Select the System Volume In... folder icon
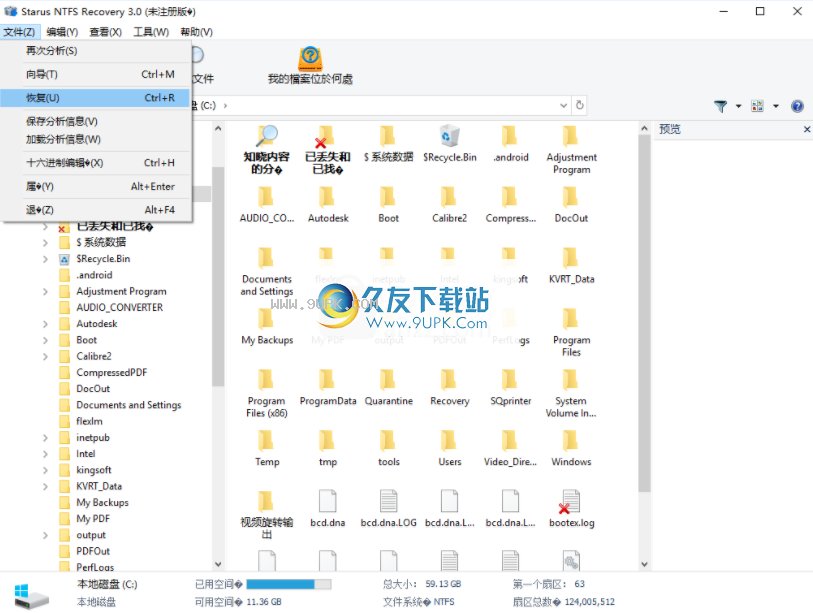The image size is (813, 613). (571, 380)
